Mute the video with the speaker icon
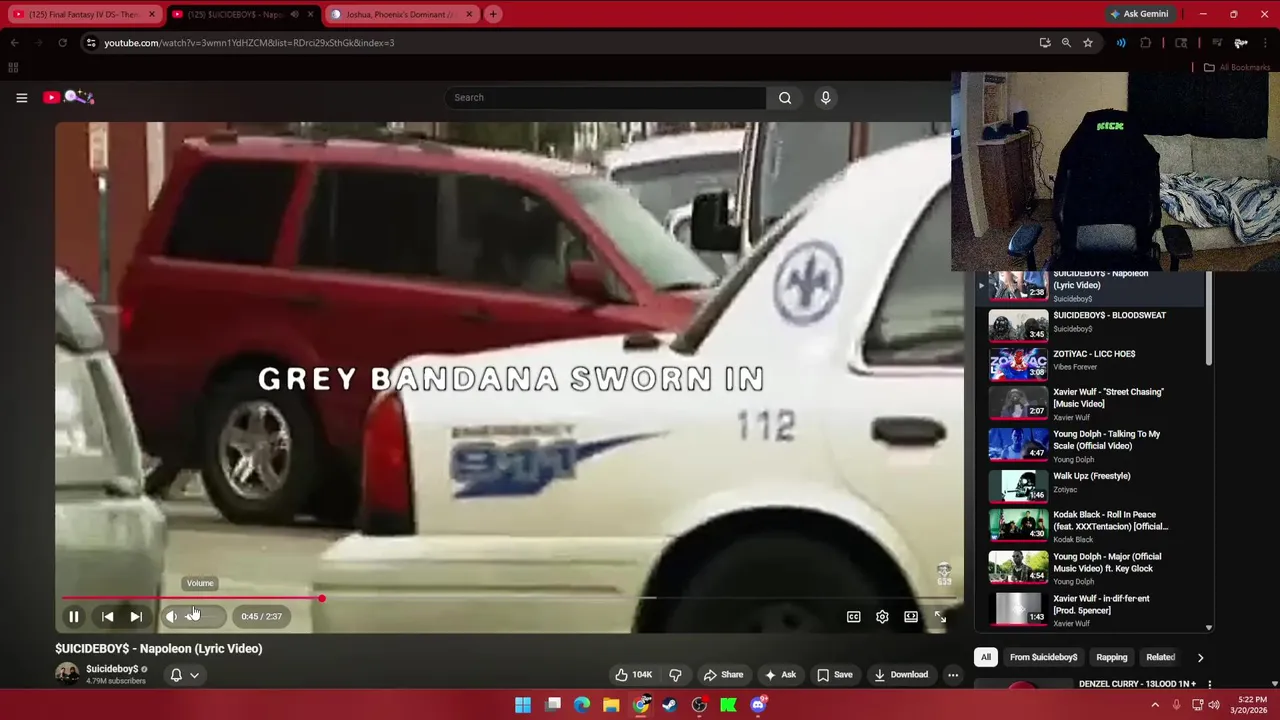The image size is (1280, 720). click(171, 617)
